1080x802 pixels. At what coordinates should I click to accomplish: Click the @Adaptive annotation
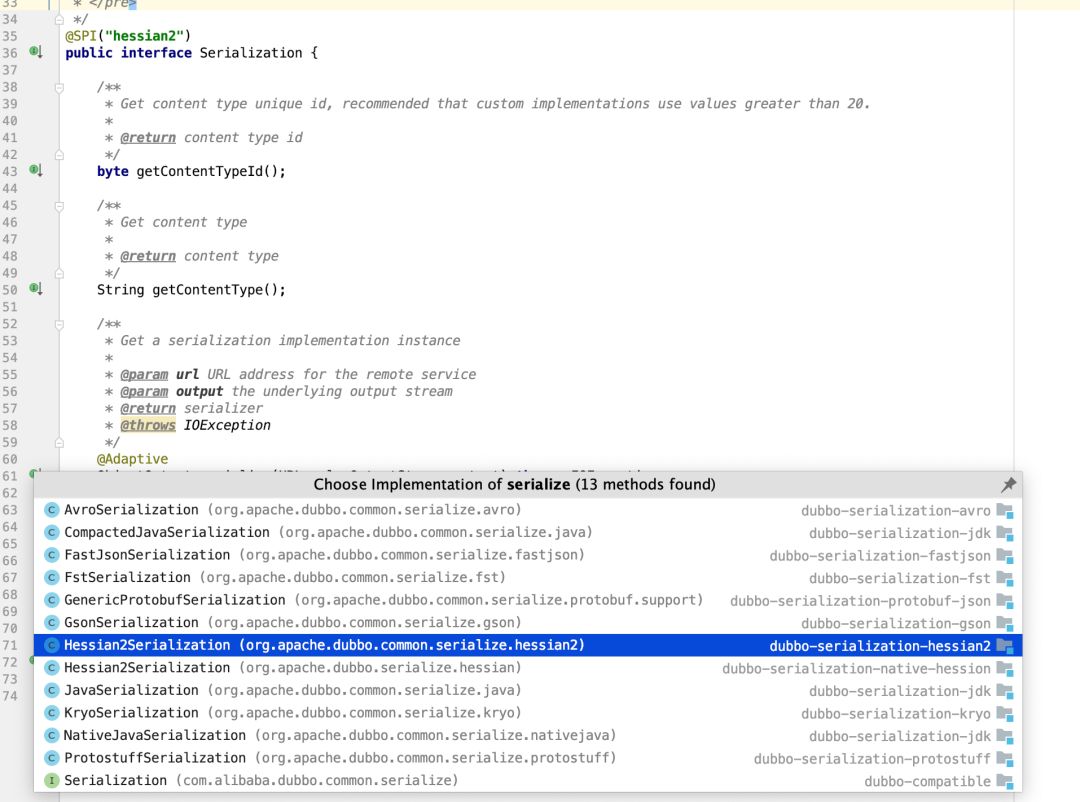pos(132,459)
